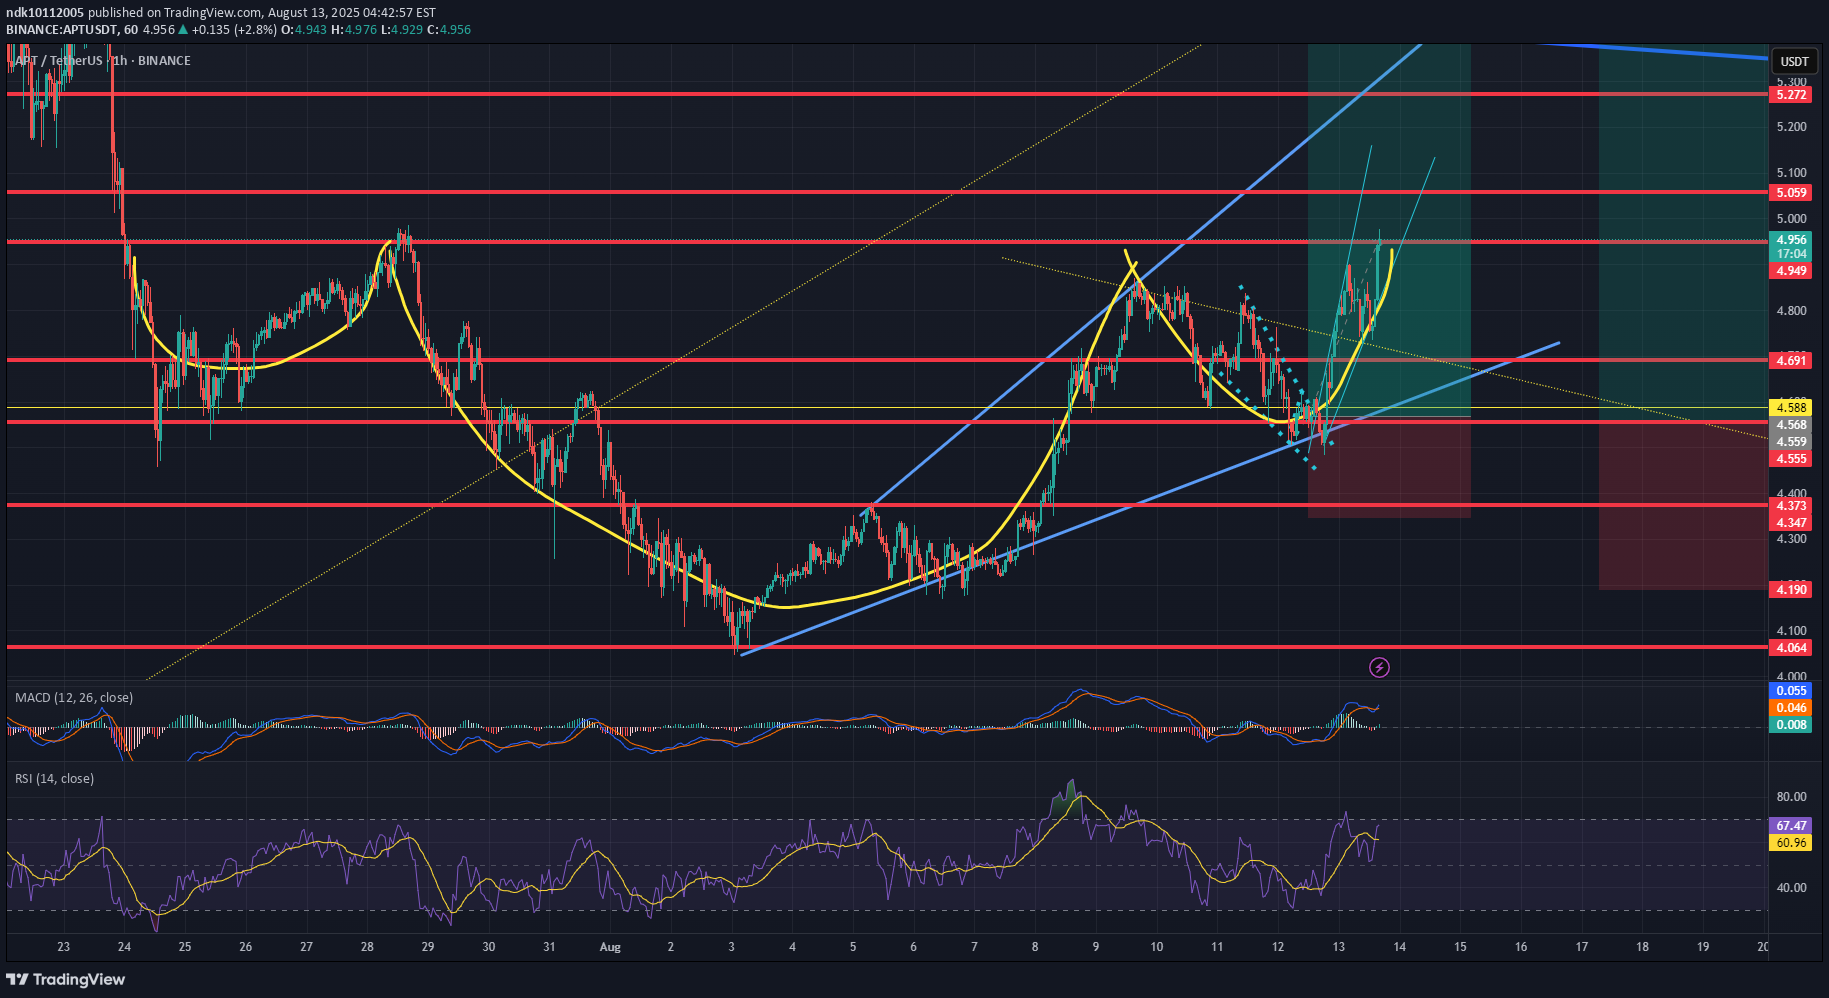This screenshot has width=1829, height=998.
Task: Click the 4.691 red price label
Action: (1790, 361)
